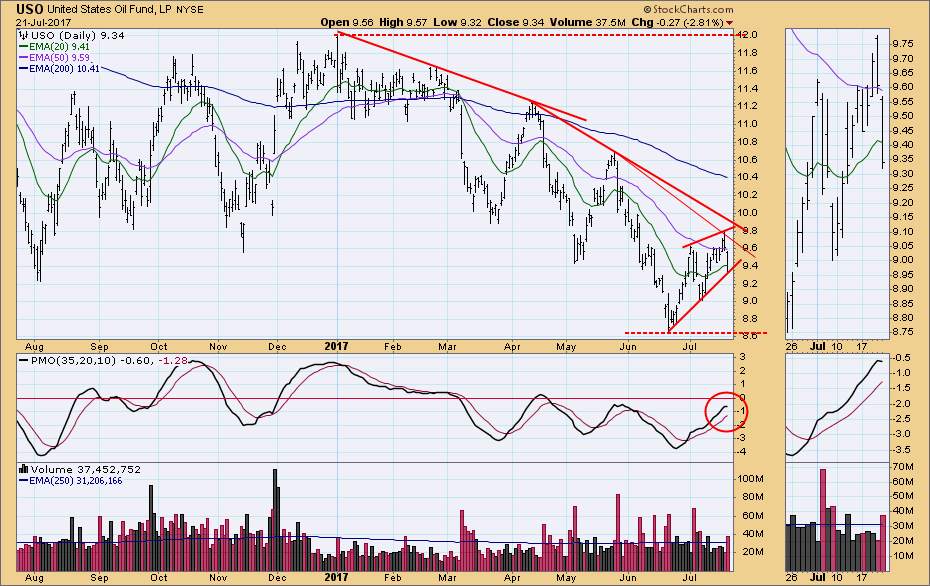The height and width of the screenshot is (586, 930).
Task: Click the 8.6 price axis label
Action: 749,336
